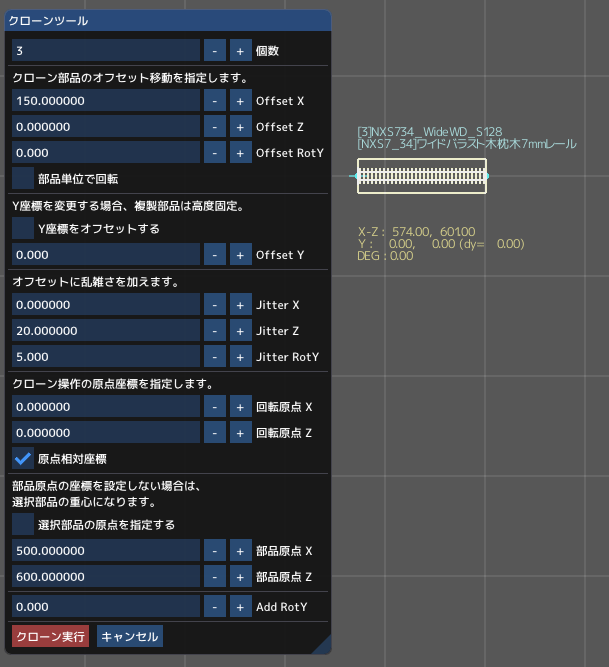This screenshot has height=667, width=609.
Task: Click the left cyan rail joint endpoint
Action: pos(356,176)
